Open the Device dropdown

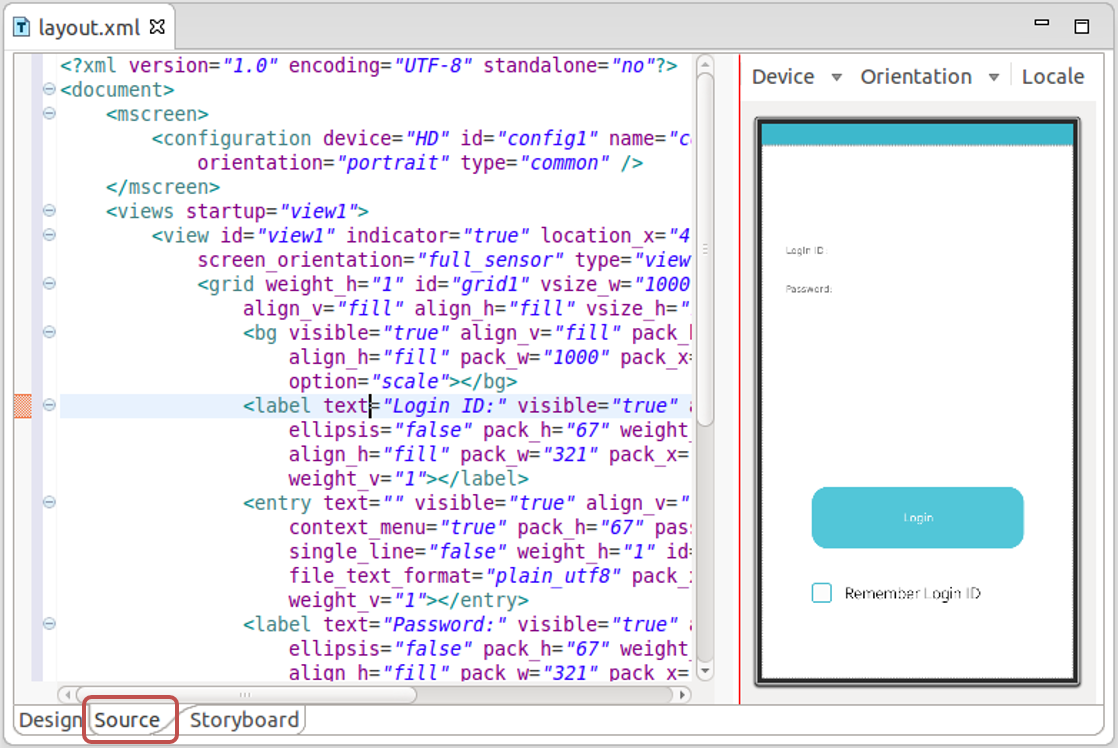pos(797,77)
